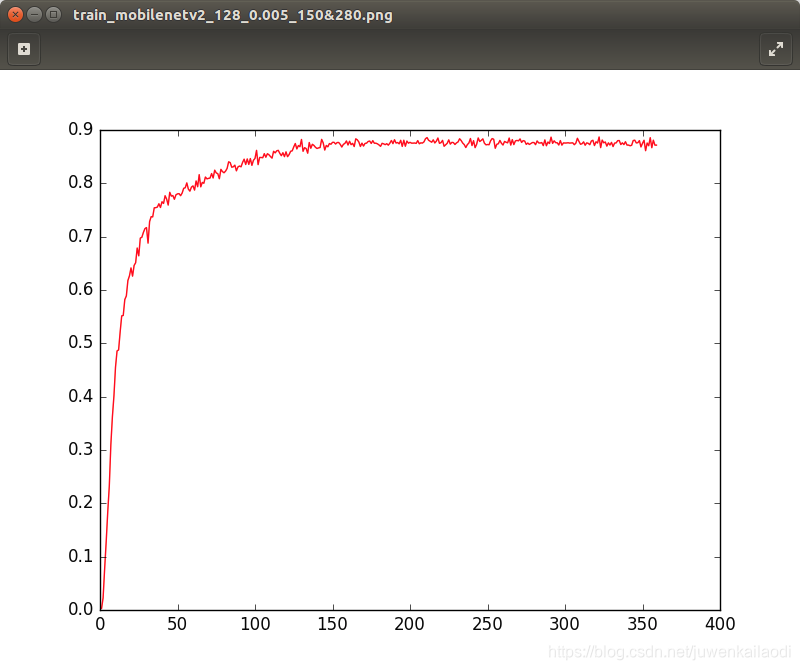Minimize the image viewer window

[x=34, y=14]
